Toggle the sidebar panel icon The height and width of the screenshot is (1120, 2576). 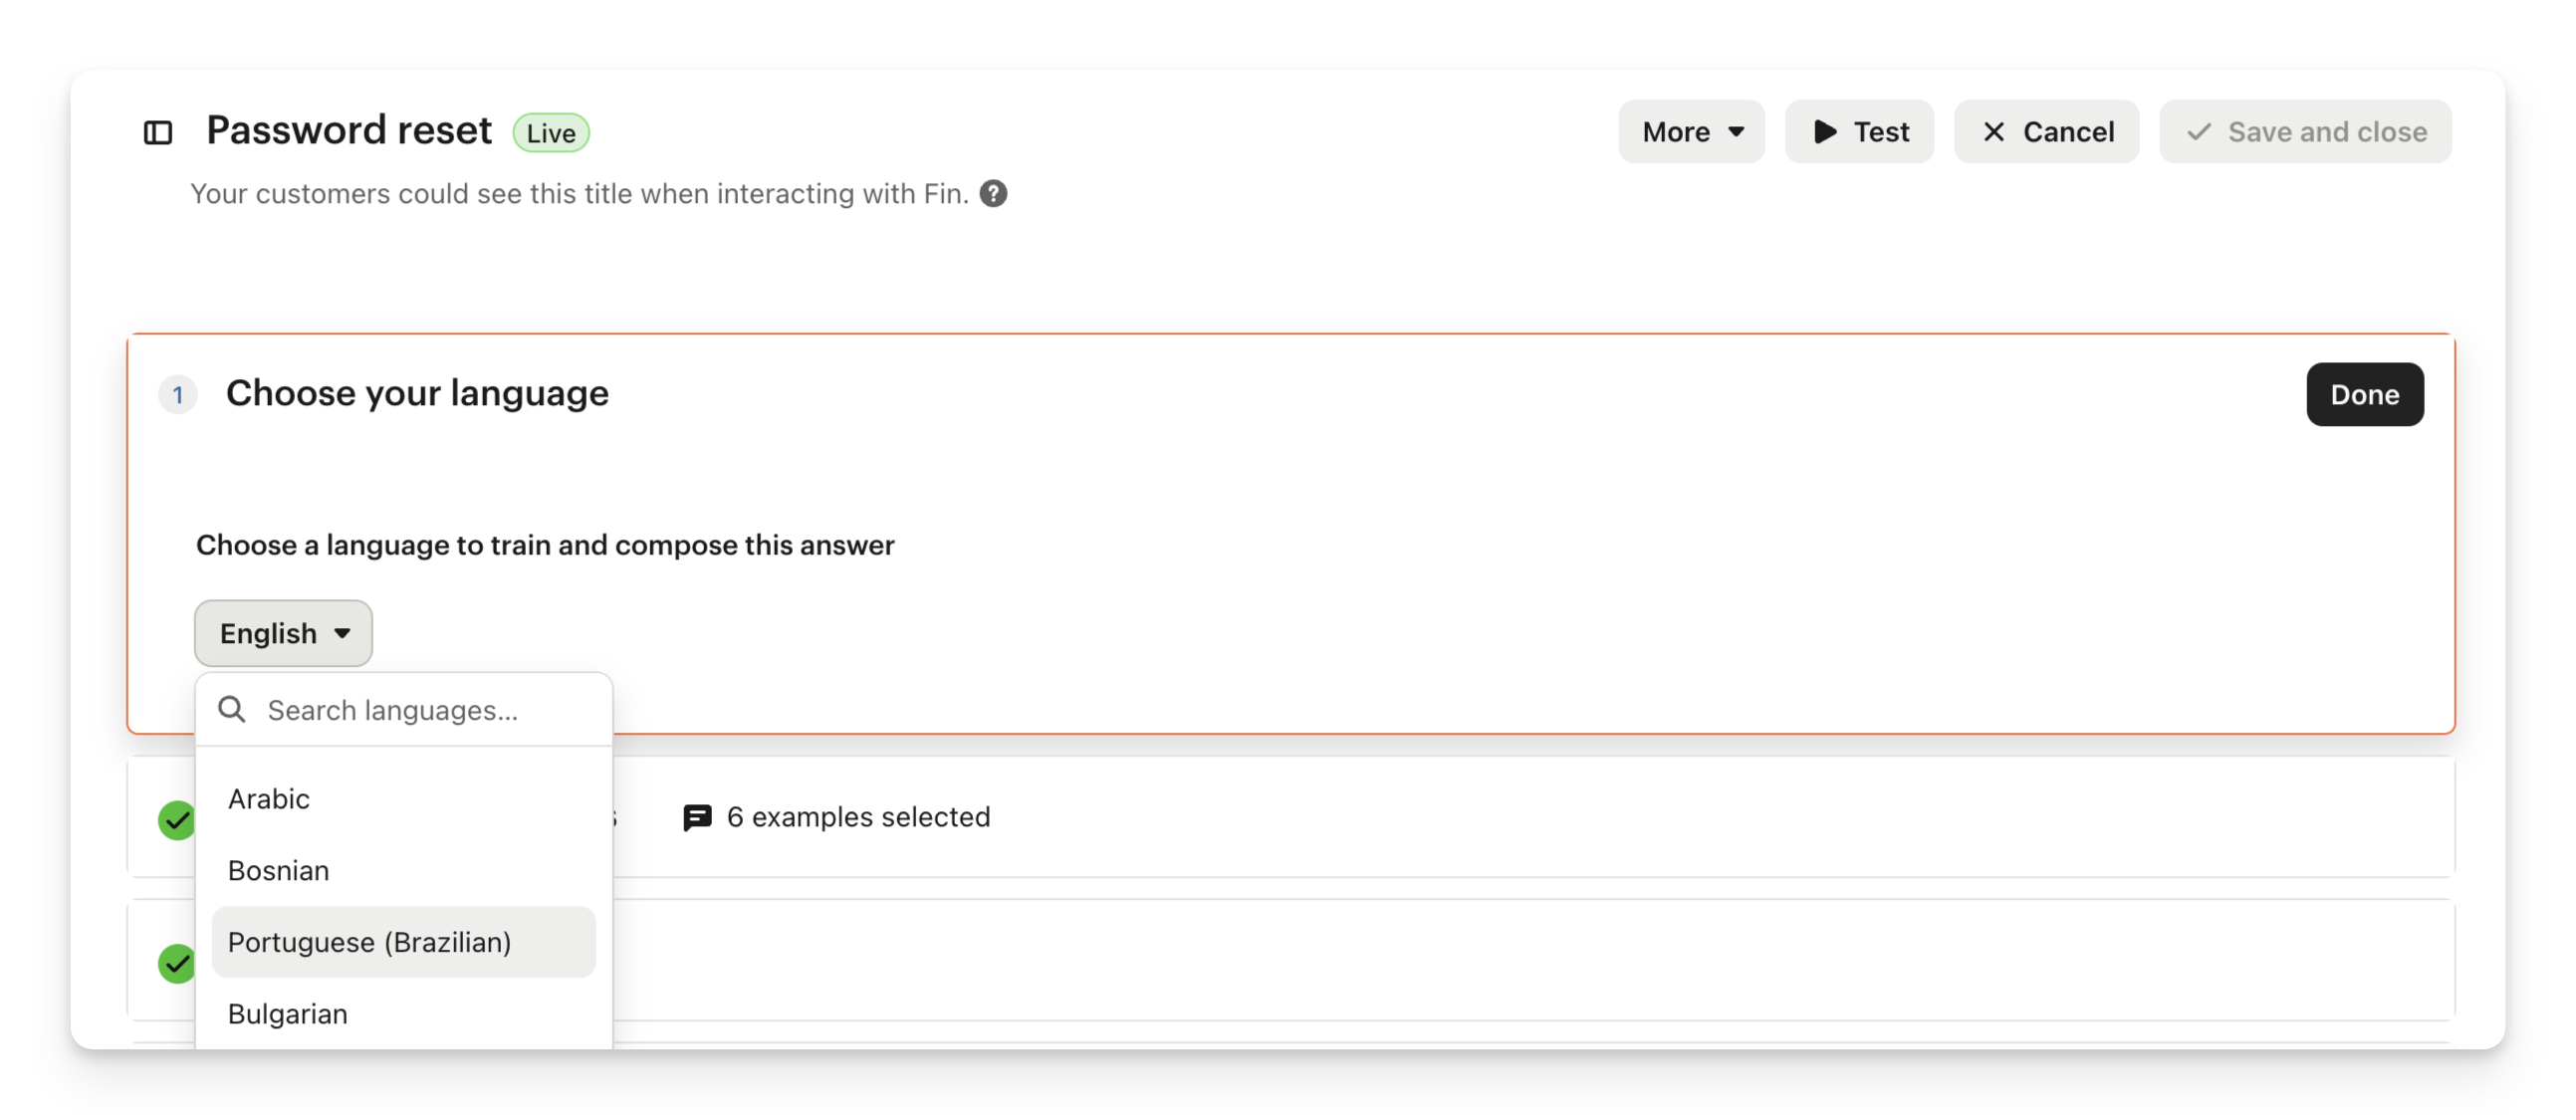[158, 132]
